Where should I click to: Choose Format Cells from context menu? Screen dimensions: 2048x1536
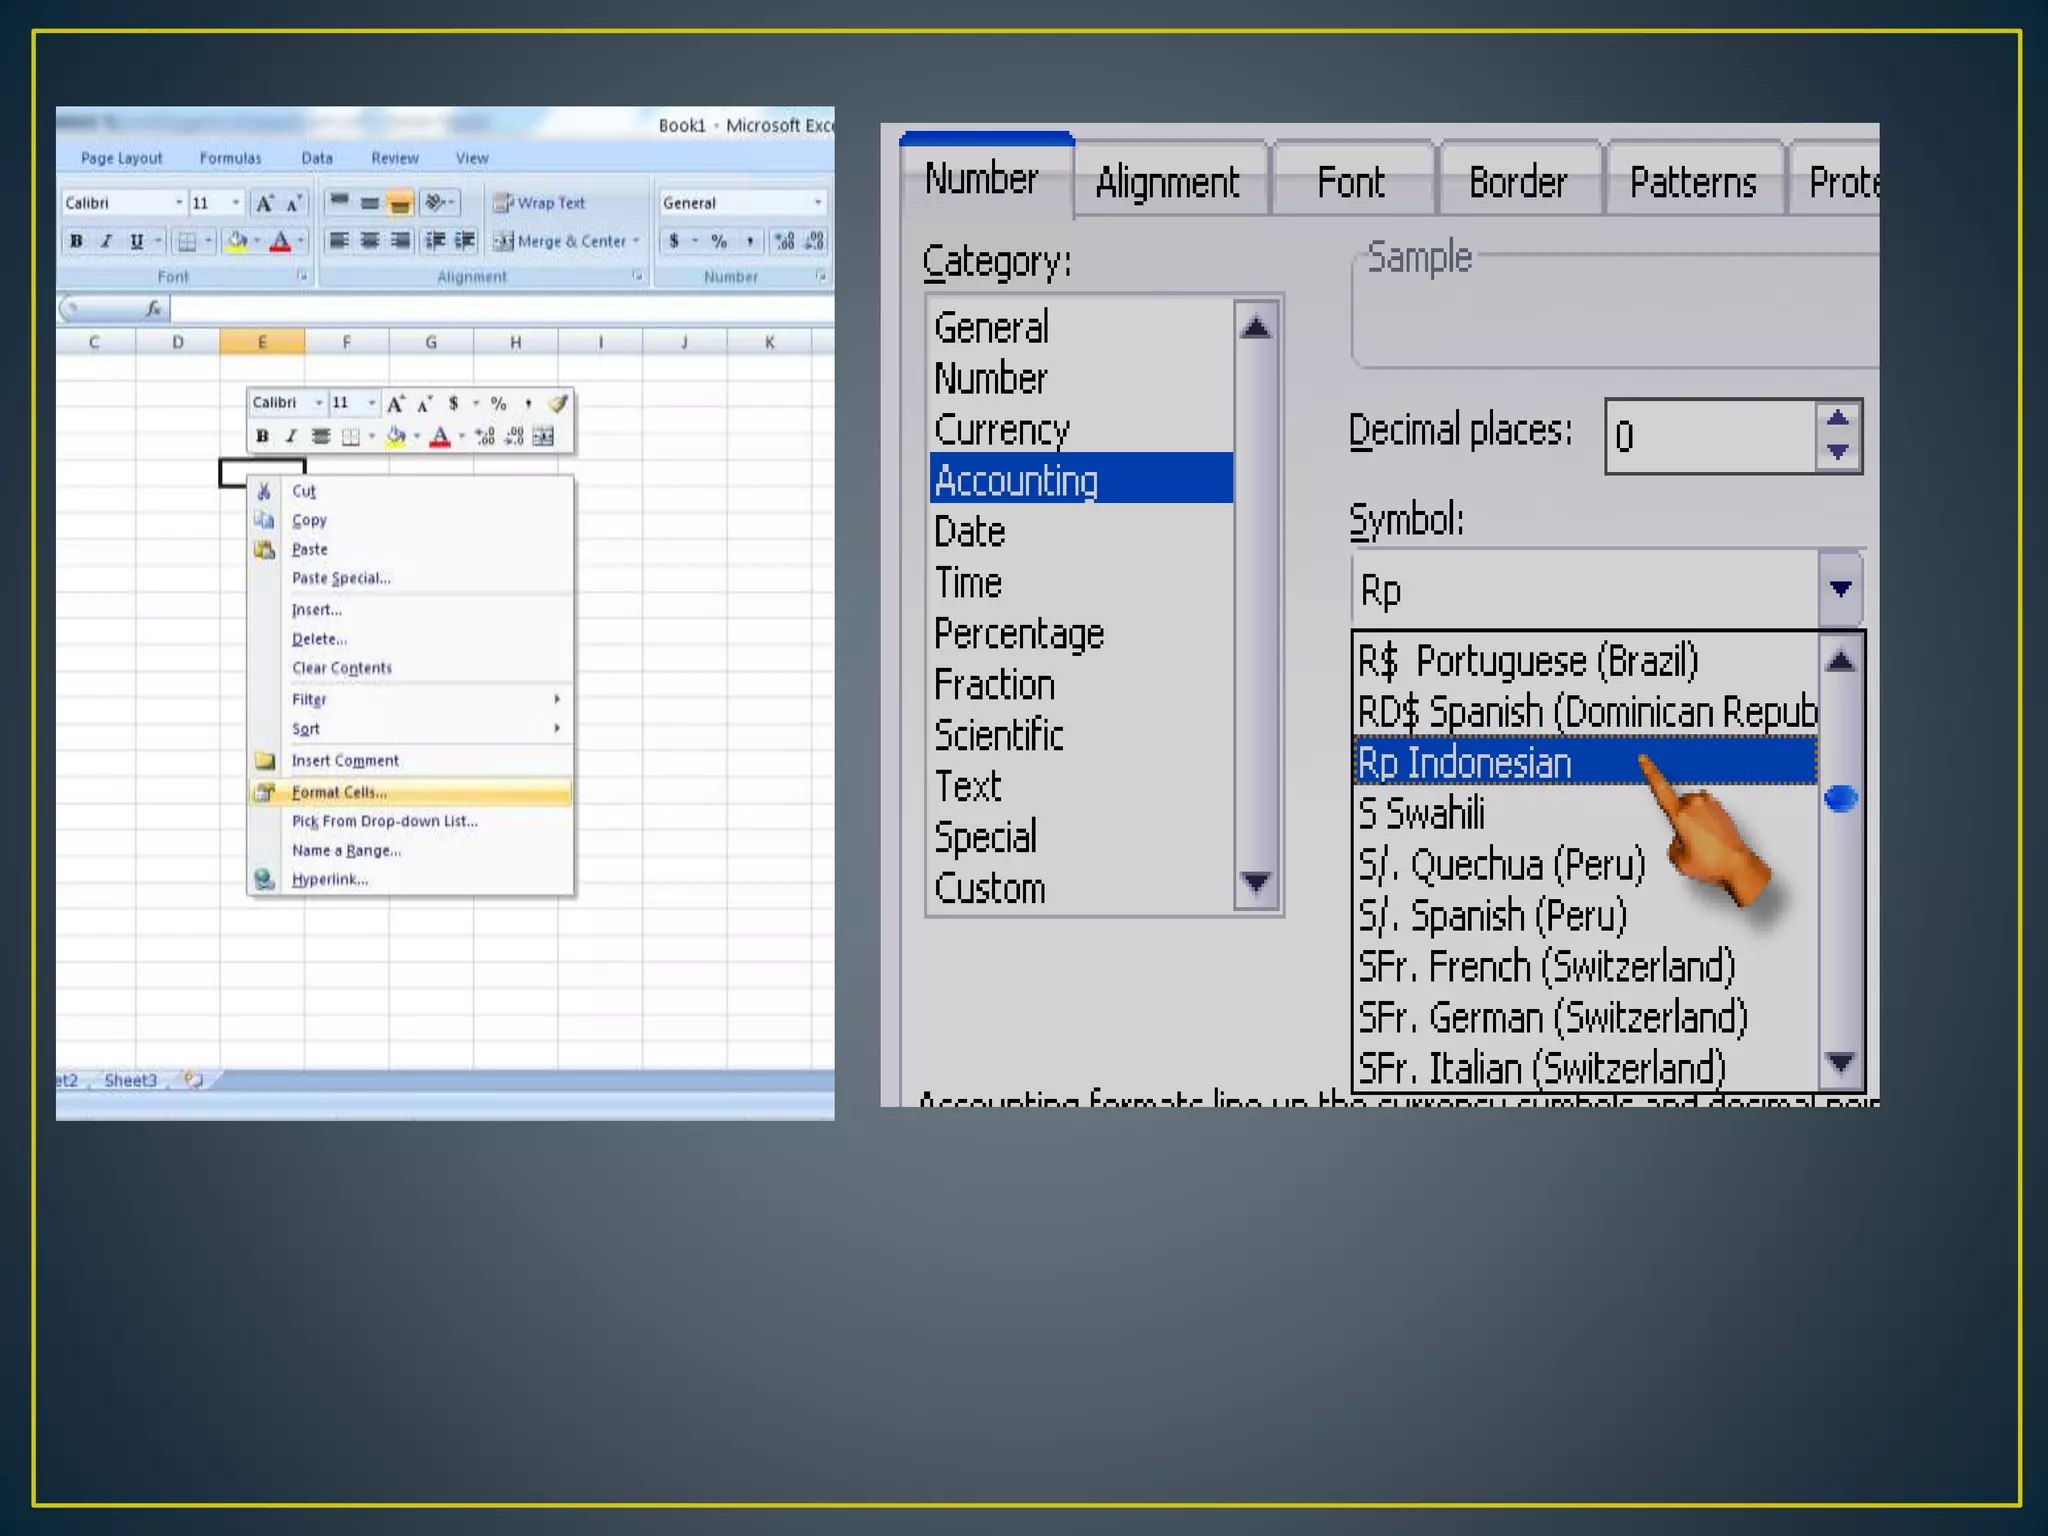340,792
